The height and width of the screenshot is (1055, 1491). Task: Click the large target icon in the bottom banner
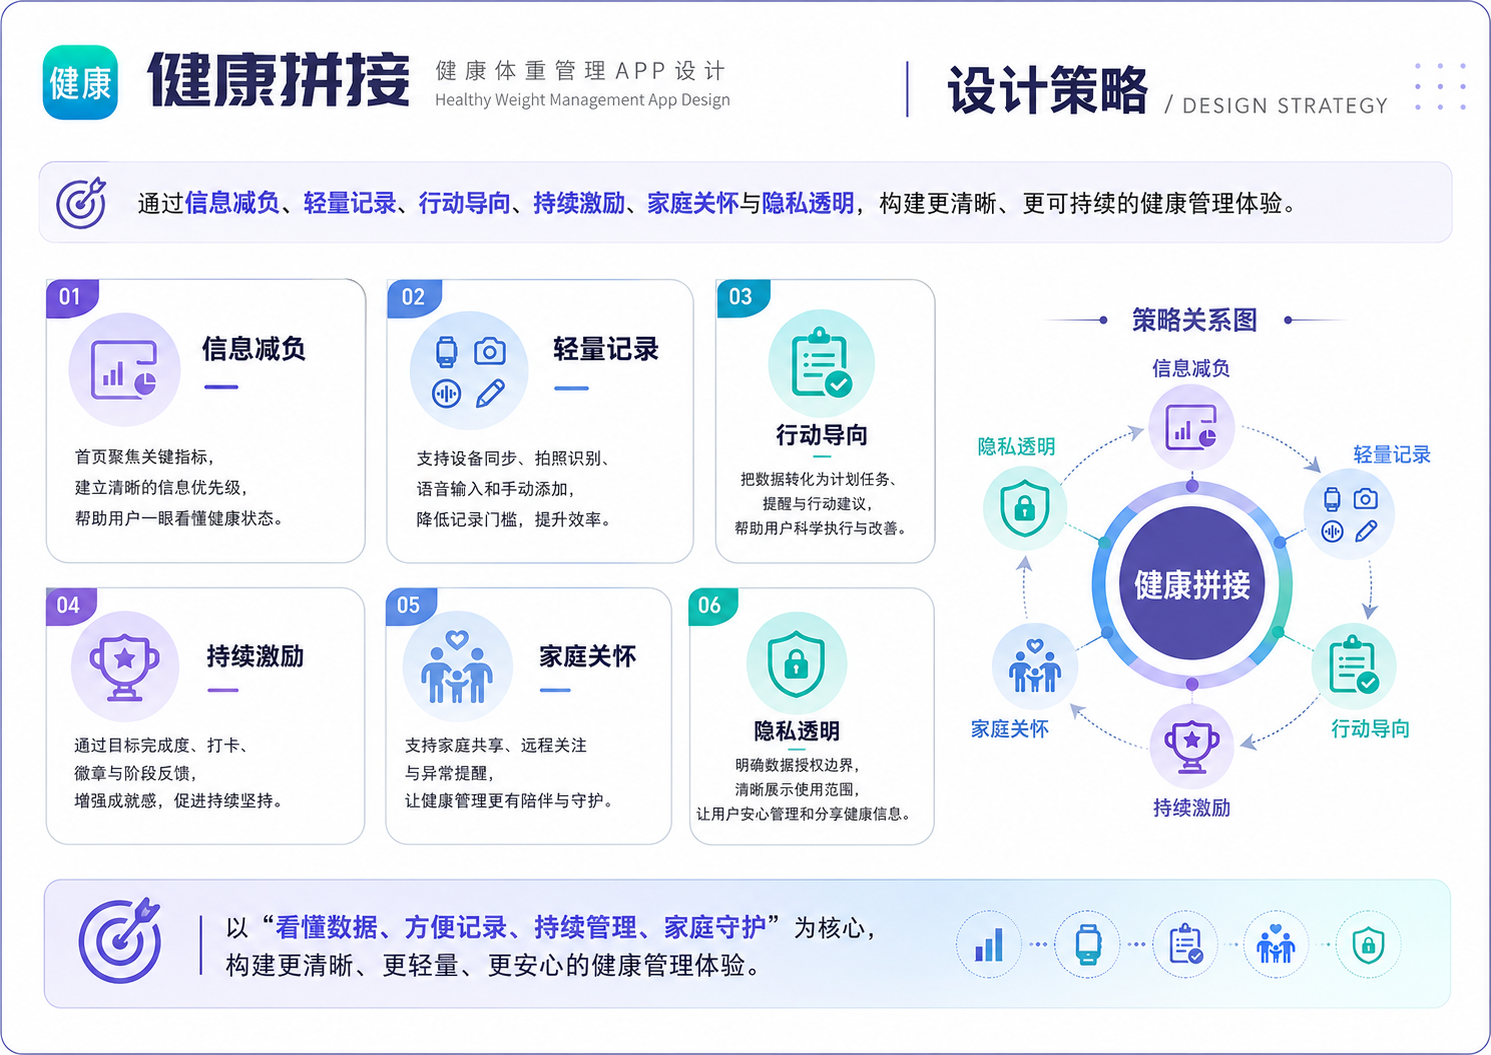pyautogui.click(x=121, y=940)
